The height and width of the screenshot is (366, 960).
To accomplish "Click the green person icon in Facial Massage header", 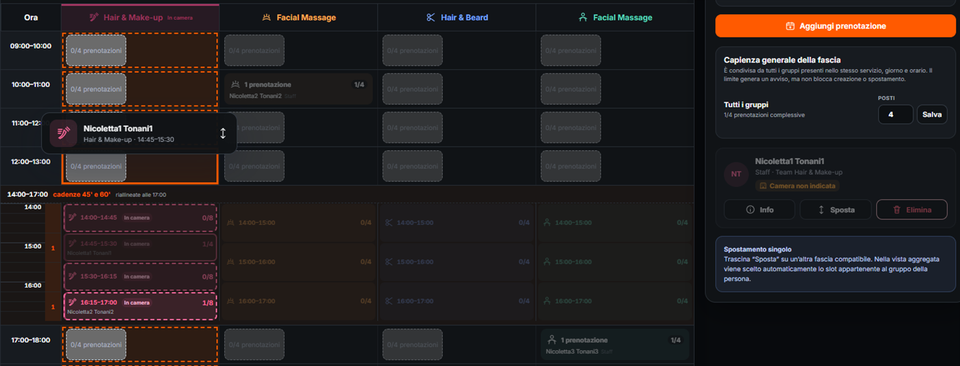I will click(x=583, y=18).
